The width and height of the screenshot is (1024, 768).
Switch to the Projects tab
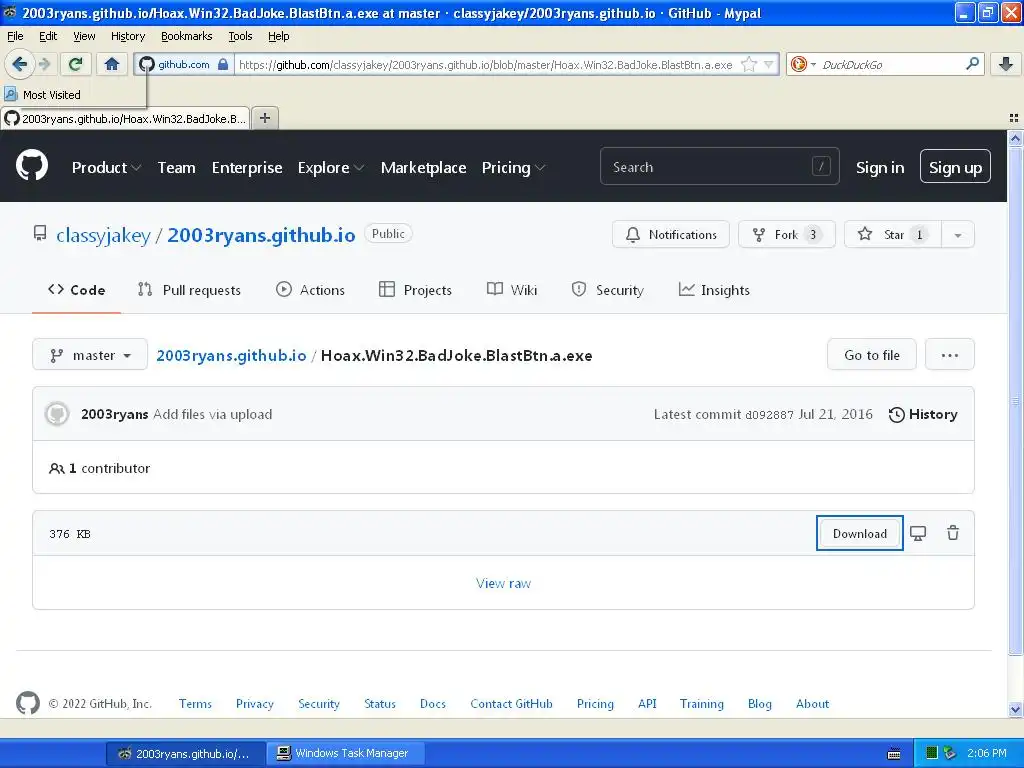[x=415, y=290]
